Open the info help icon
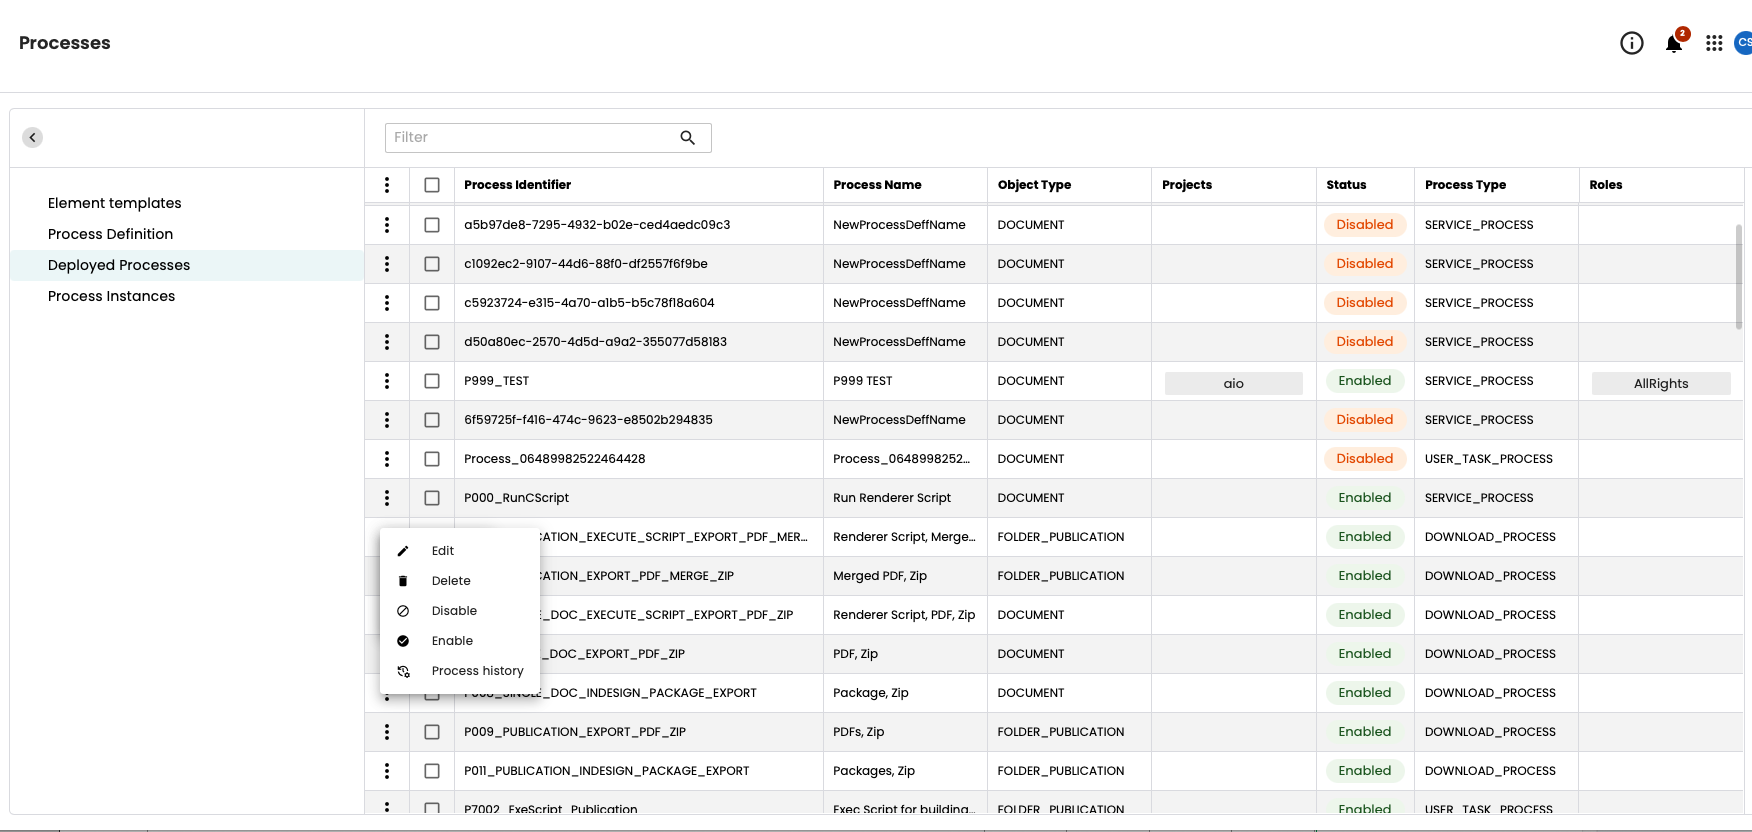 (1631, 43)
